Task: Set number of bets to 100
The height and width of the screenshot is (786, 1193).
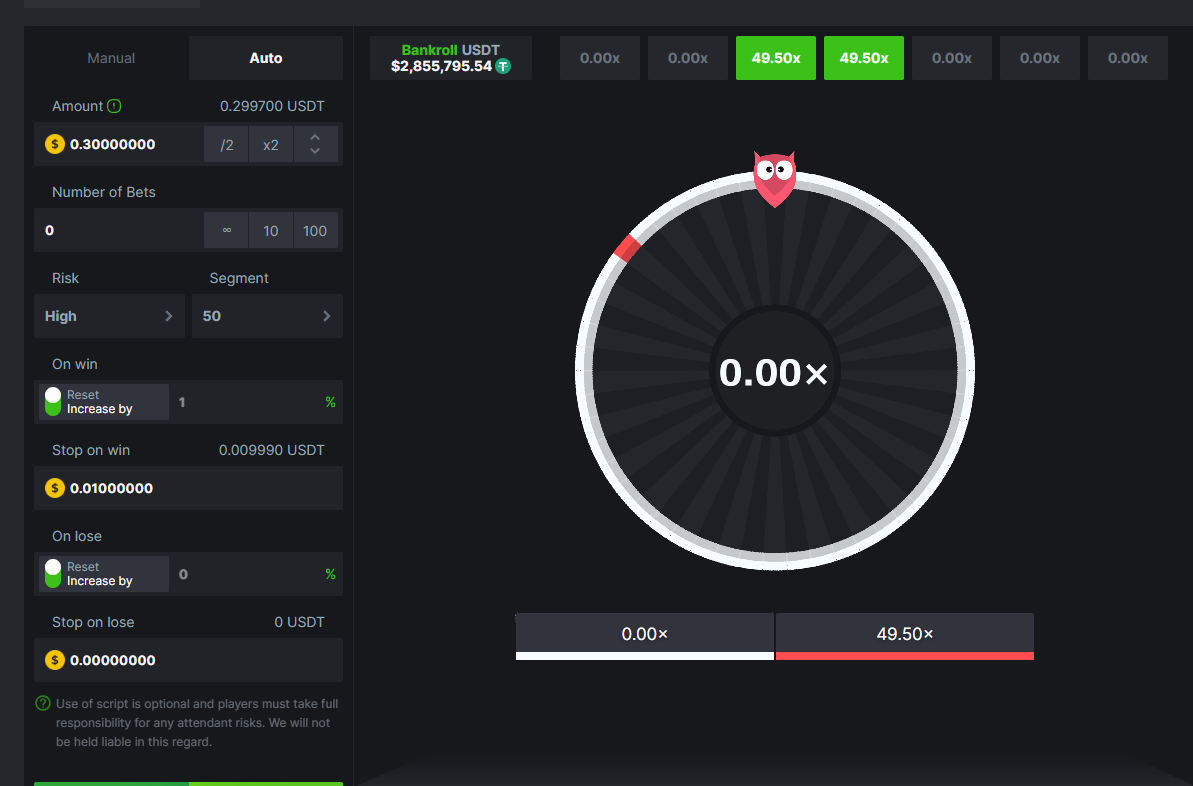Action: pos(315,230)
